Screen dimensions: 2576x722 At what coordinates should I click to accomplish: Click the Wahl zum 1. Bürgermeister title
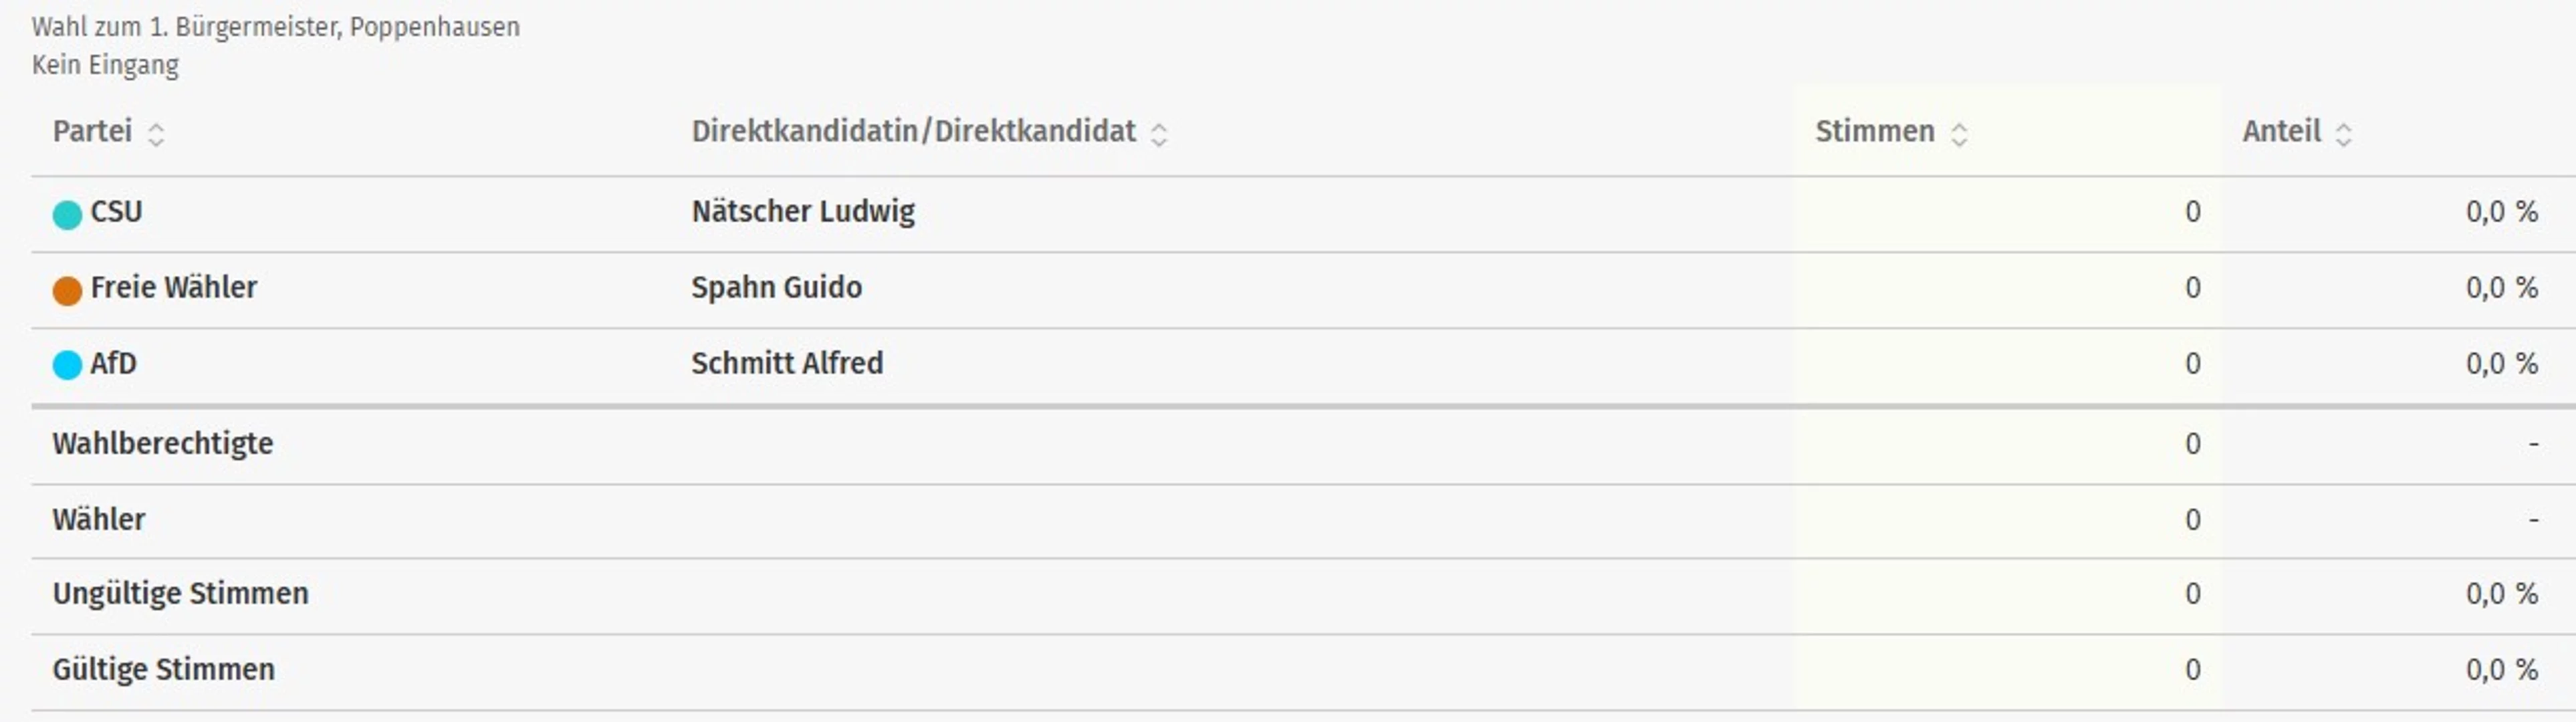[x=275, y=27]
